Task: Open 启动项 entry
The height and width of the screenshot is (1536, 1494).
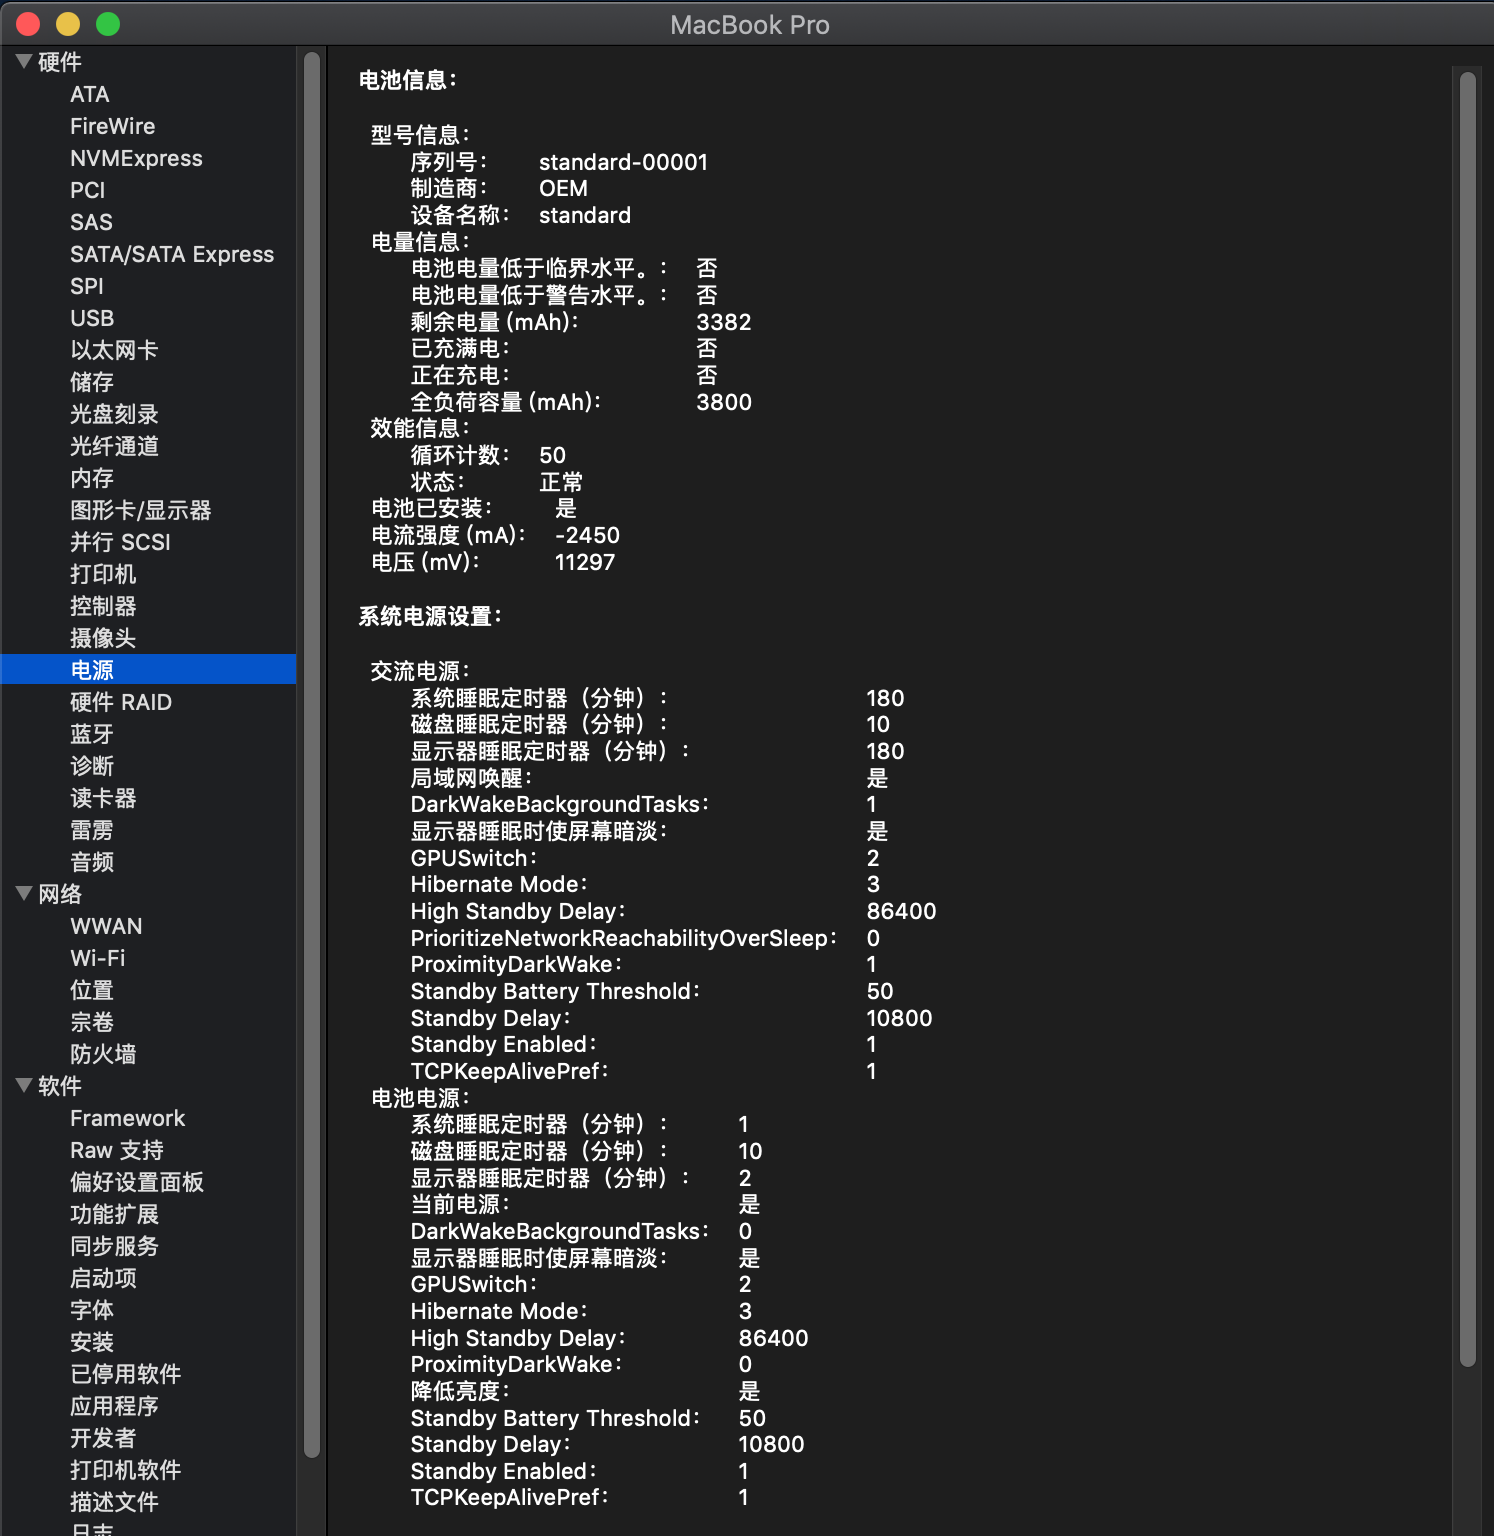Action: pyautogui.click(x=103, y=1278)
